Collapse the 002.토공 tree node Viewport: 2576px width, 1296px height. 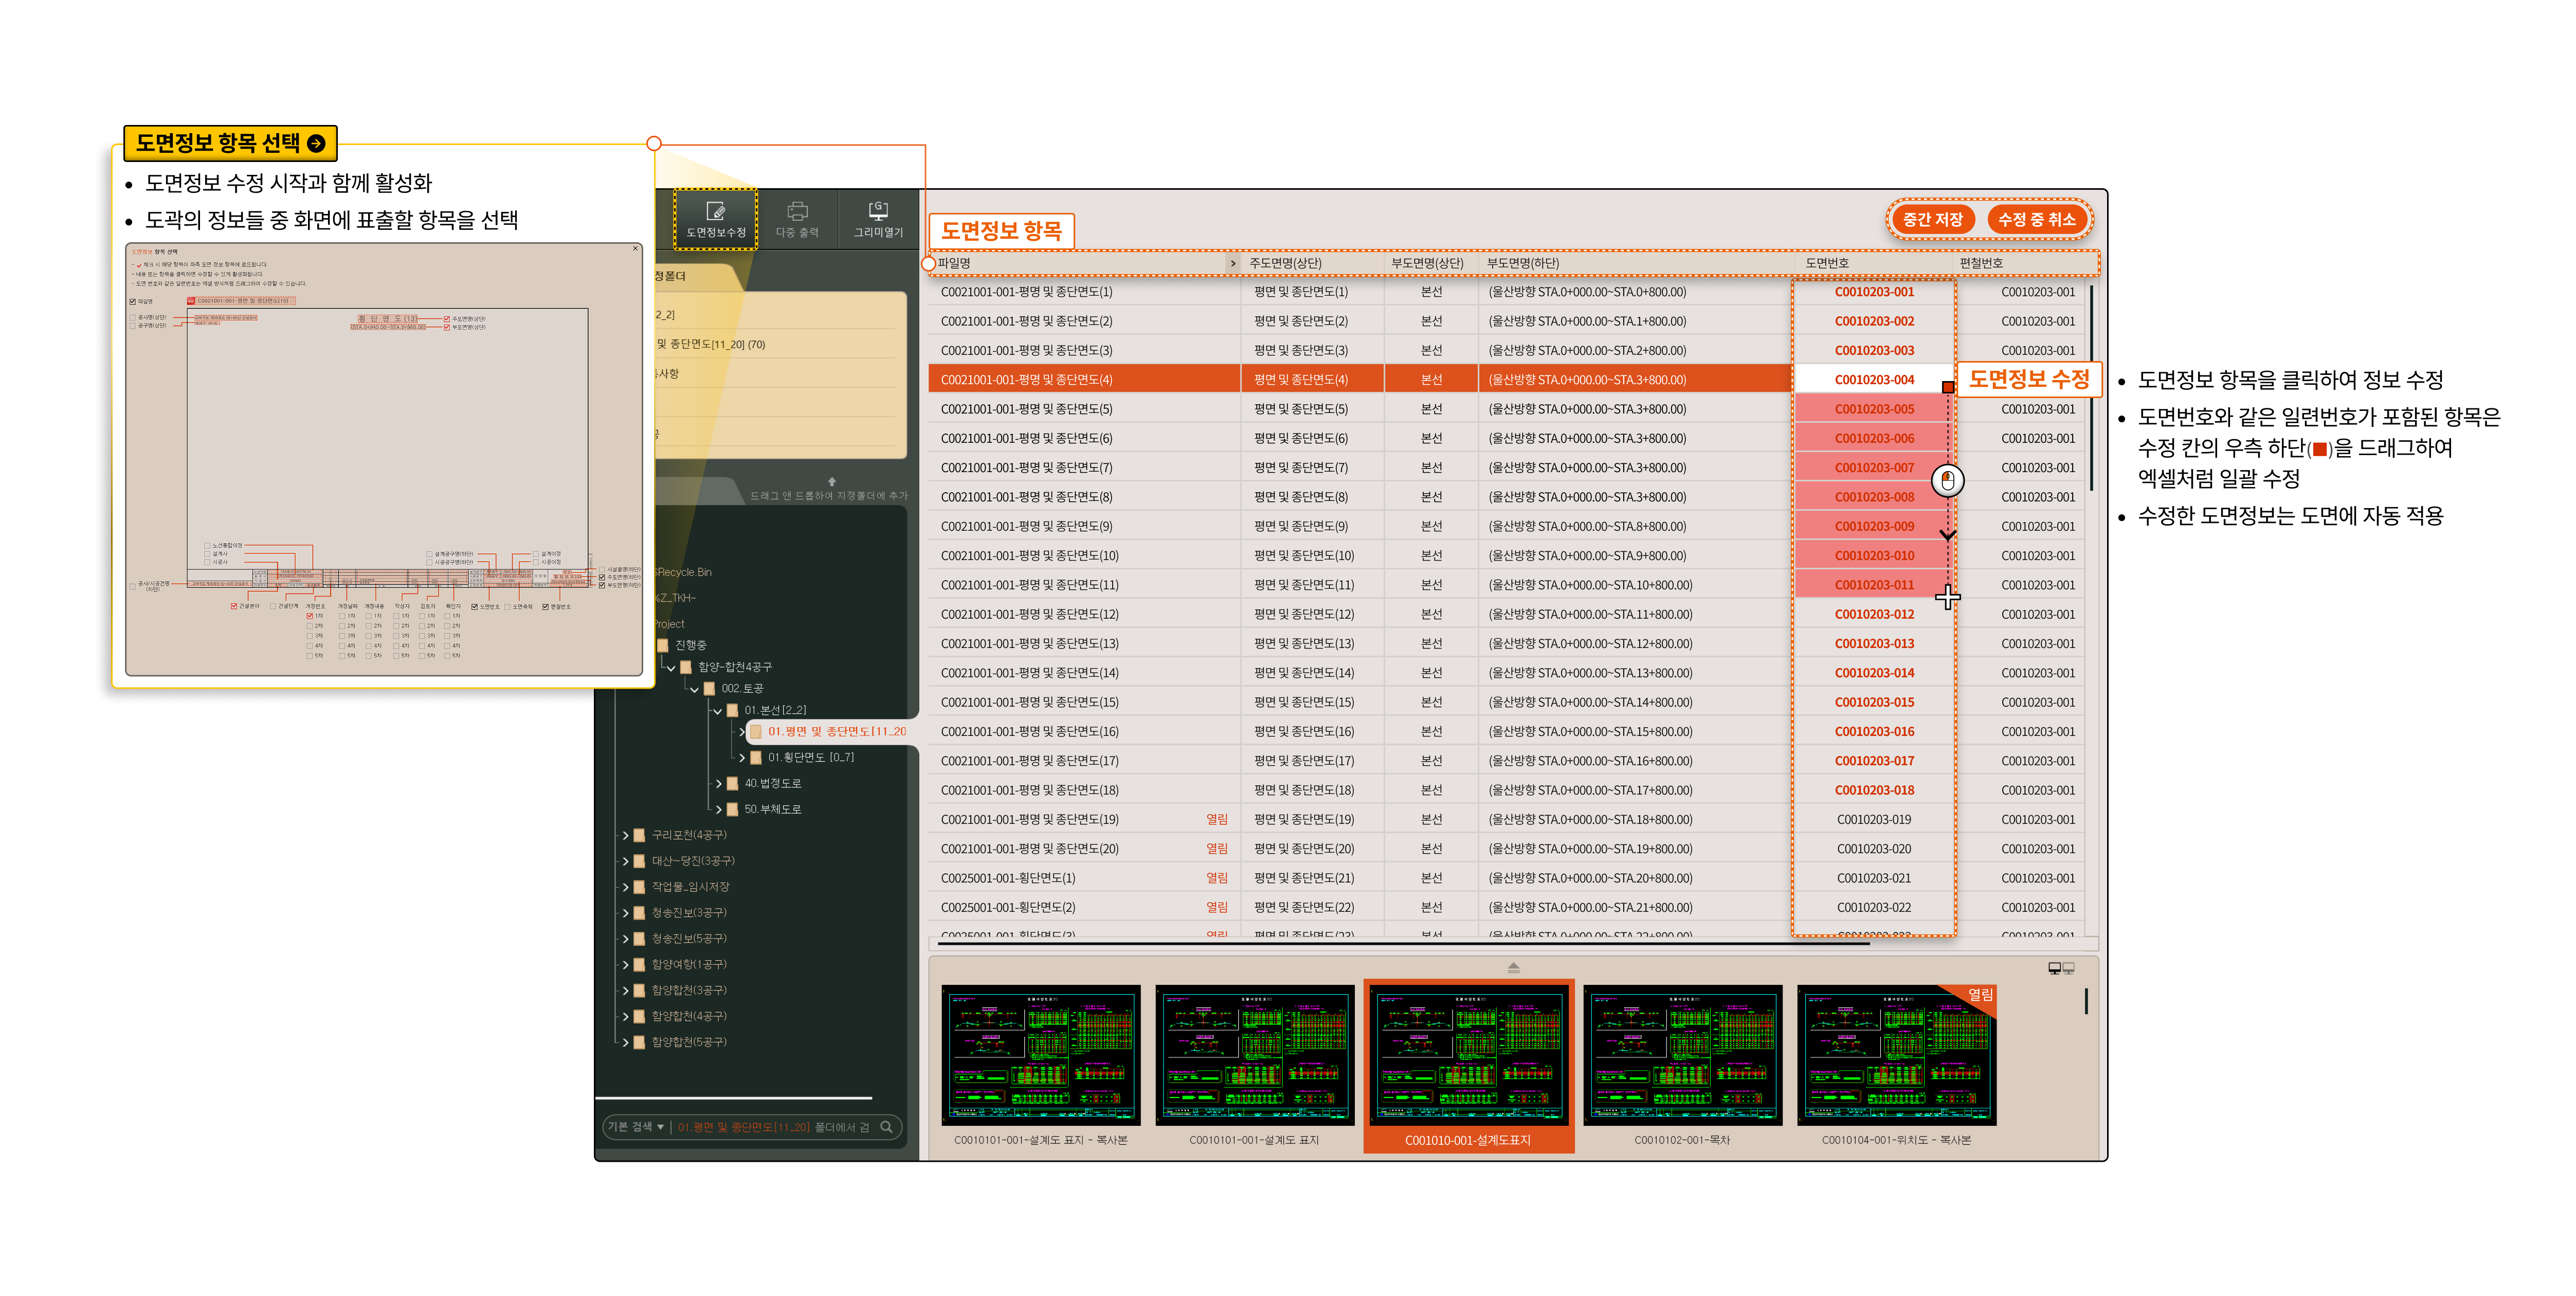pyautogui.click(x=694, y=689)
